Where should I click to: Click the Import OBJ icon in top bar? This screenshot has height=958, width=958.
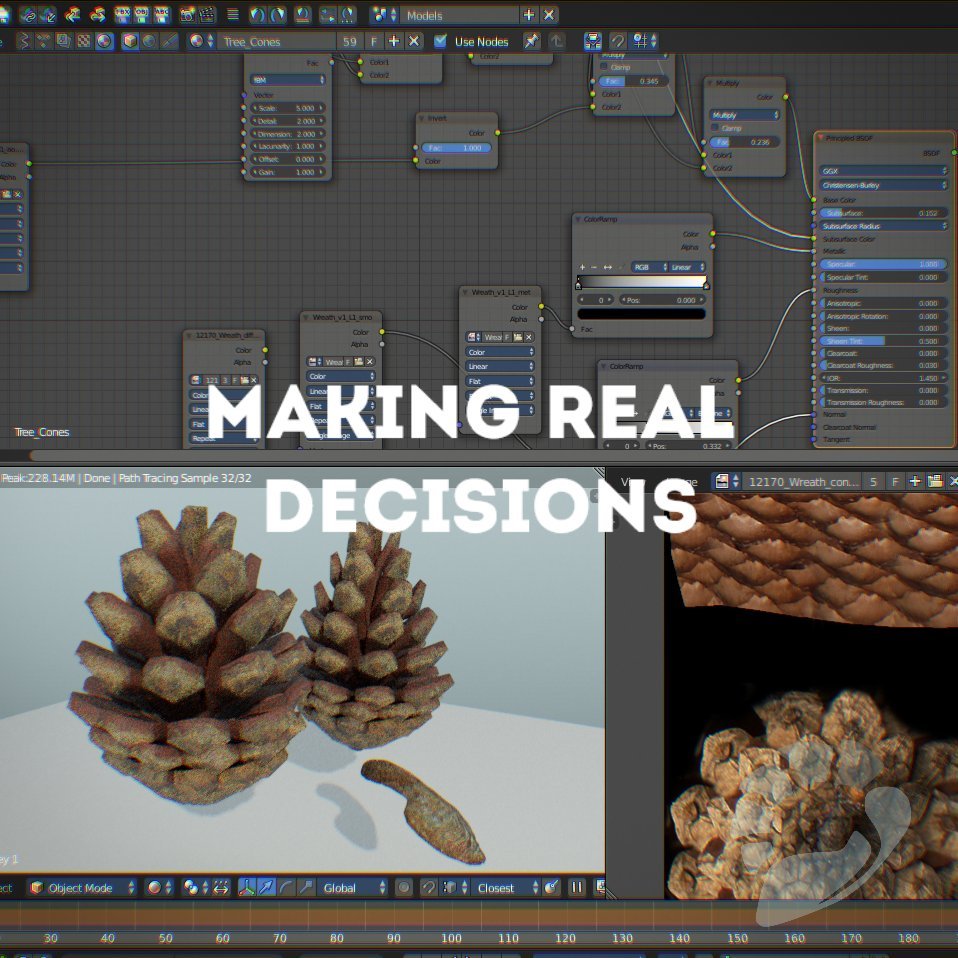(142, 14)
